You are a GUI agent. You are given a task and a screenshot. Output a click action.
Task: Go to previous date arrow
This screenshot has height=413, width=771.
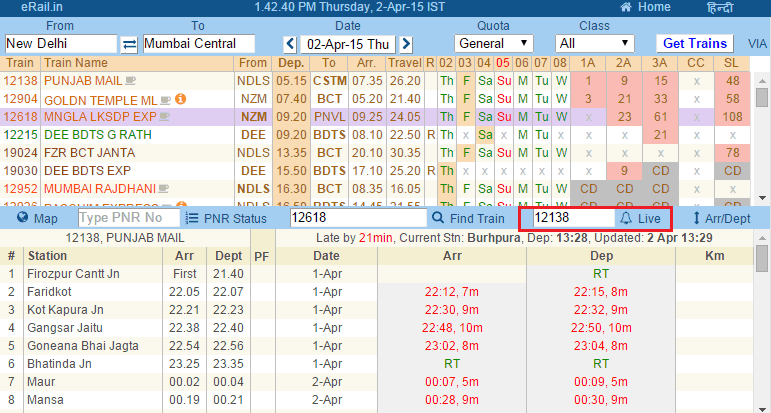290,44
